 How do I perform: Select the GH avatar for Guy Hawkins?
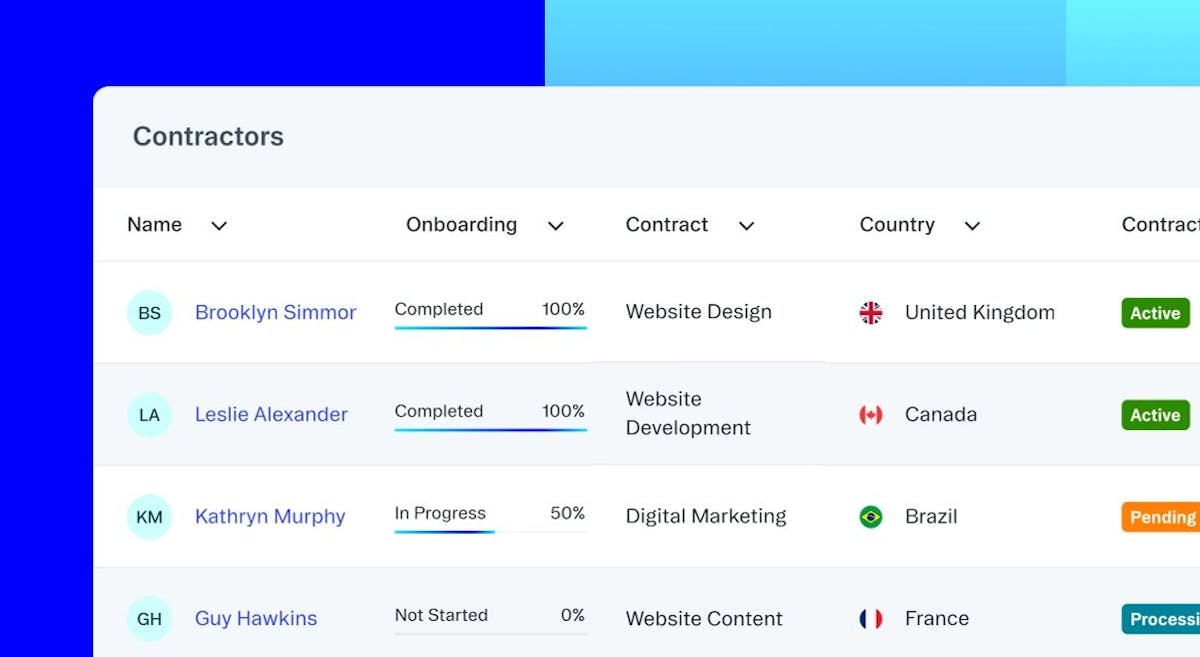(149, 618)
